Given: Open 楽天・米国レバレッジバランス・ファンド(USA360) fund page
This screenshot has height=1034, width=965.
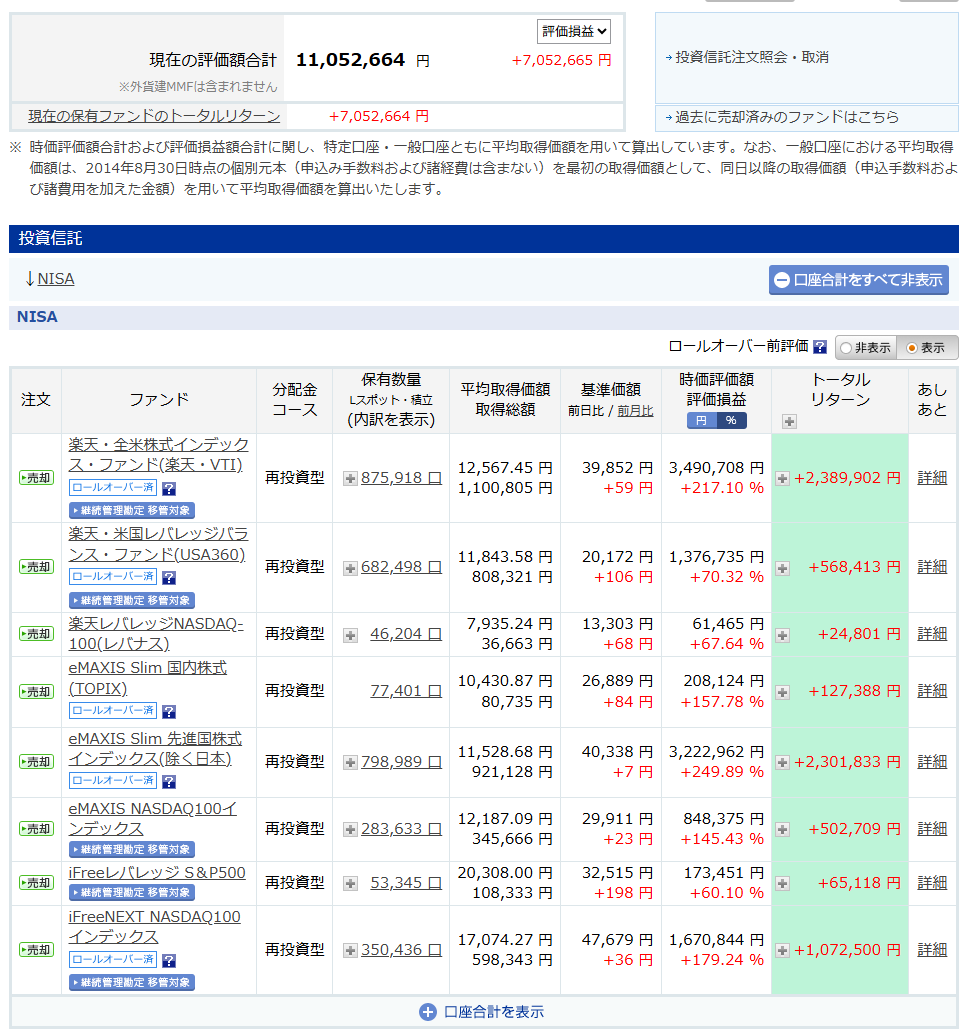Looking at the screenshot, I should [x=158, y=544].
